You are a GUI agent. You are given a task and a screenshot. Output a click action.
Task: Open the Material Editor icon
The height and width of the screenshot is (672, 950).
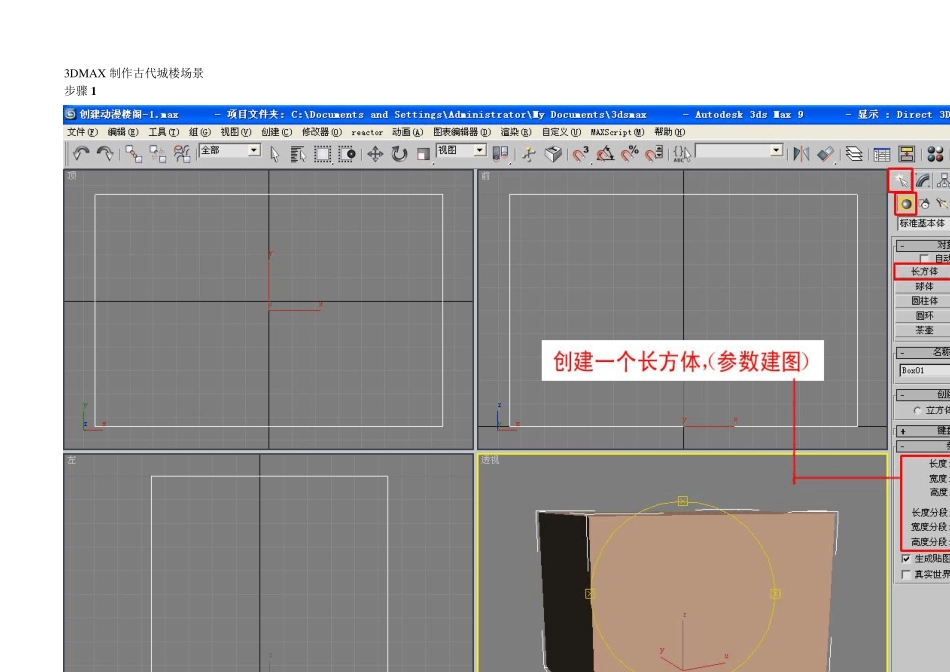tap(935, 153)
